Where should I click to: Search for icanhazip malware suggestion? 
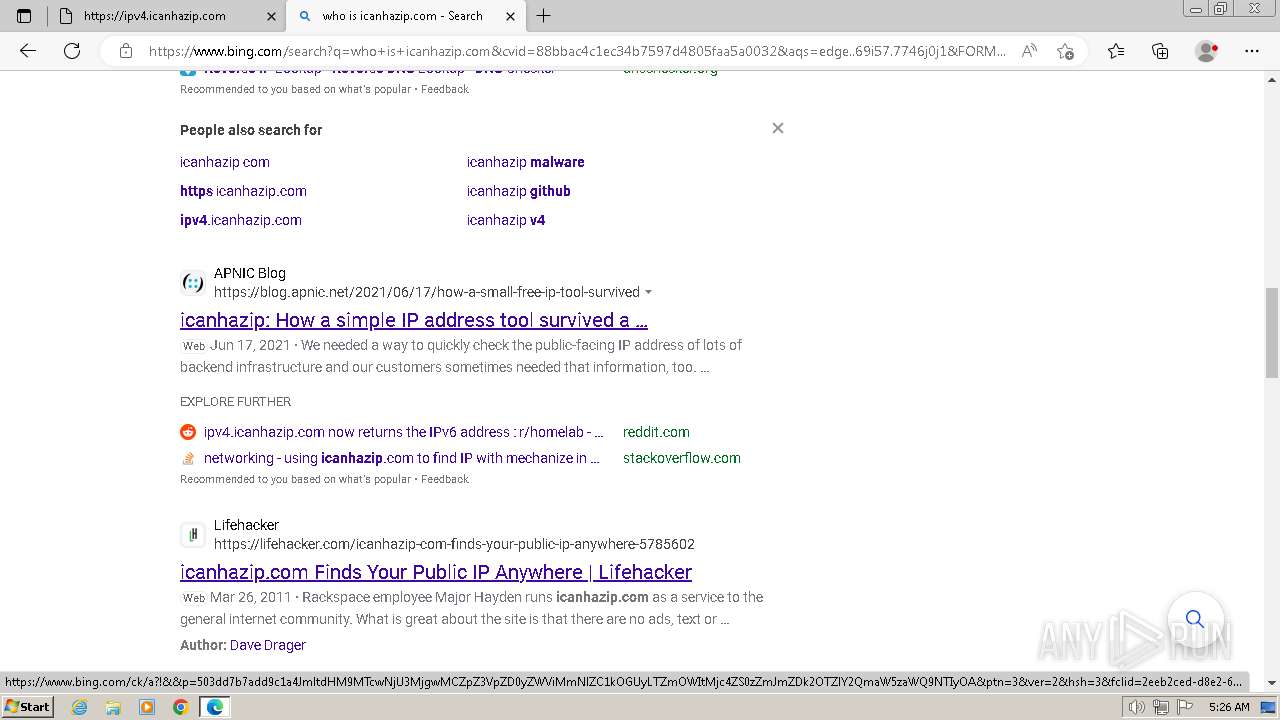tap(526, 162)
